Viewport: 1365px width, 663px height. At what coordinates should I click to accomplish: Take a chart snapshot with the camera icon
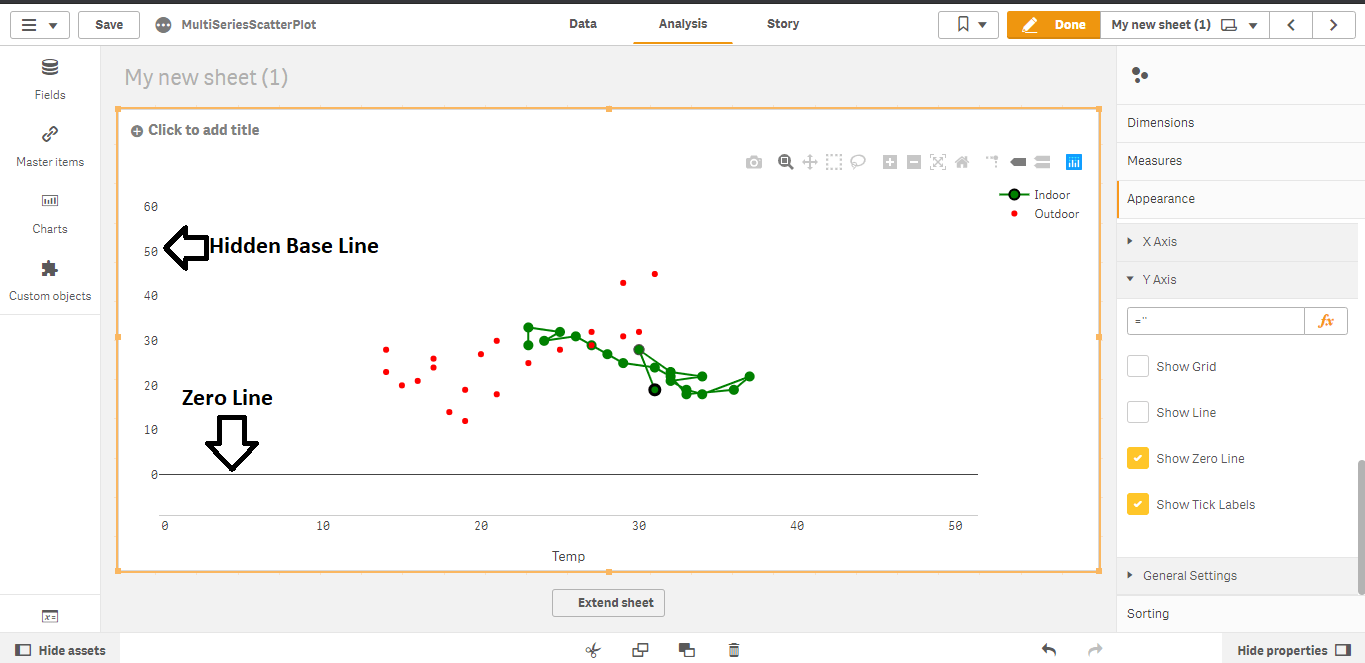pyautogui.click(x=754, y=161)
